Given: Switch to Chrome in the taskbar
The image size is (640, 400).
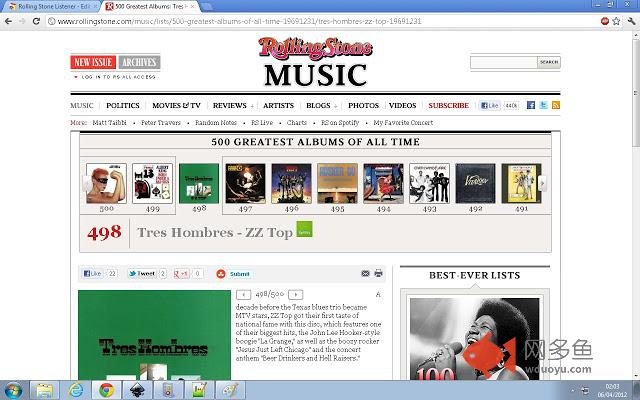Looking at the screenshot, I should point(106,391).
